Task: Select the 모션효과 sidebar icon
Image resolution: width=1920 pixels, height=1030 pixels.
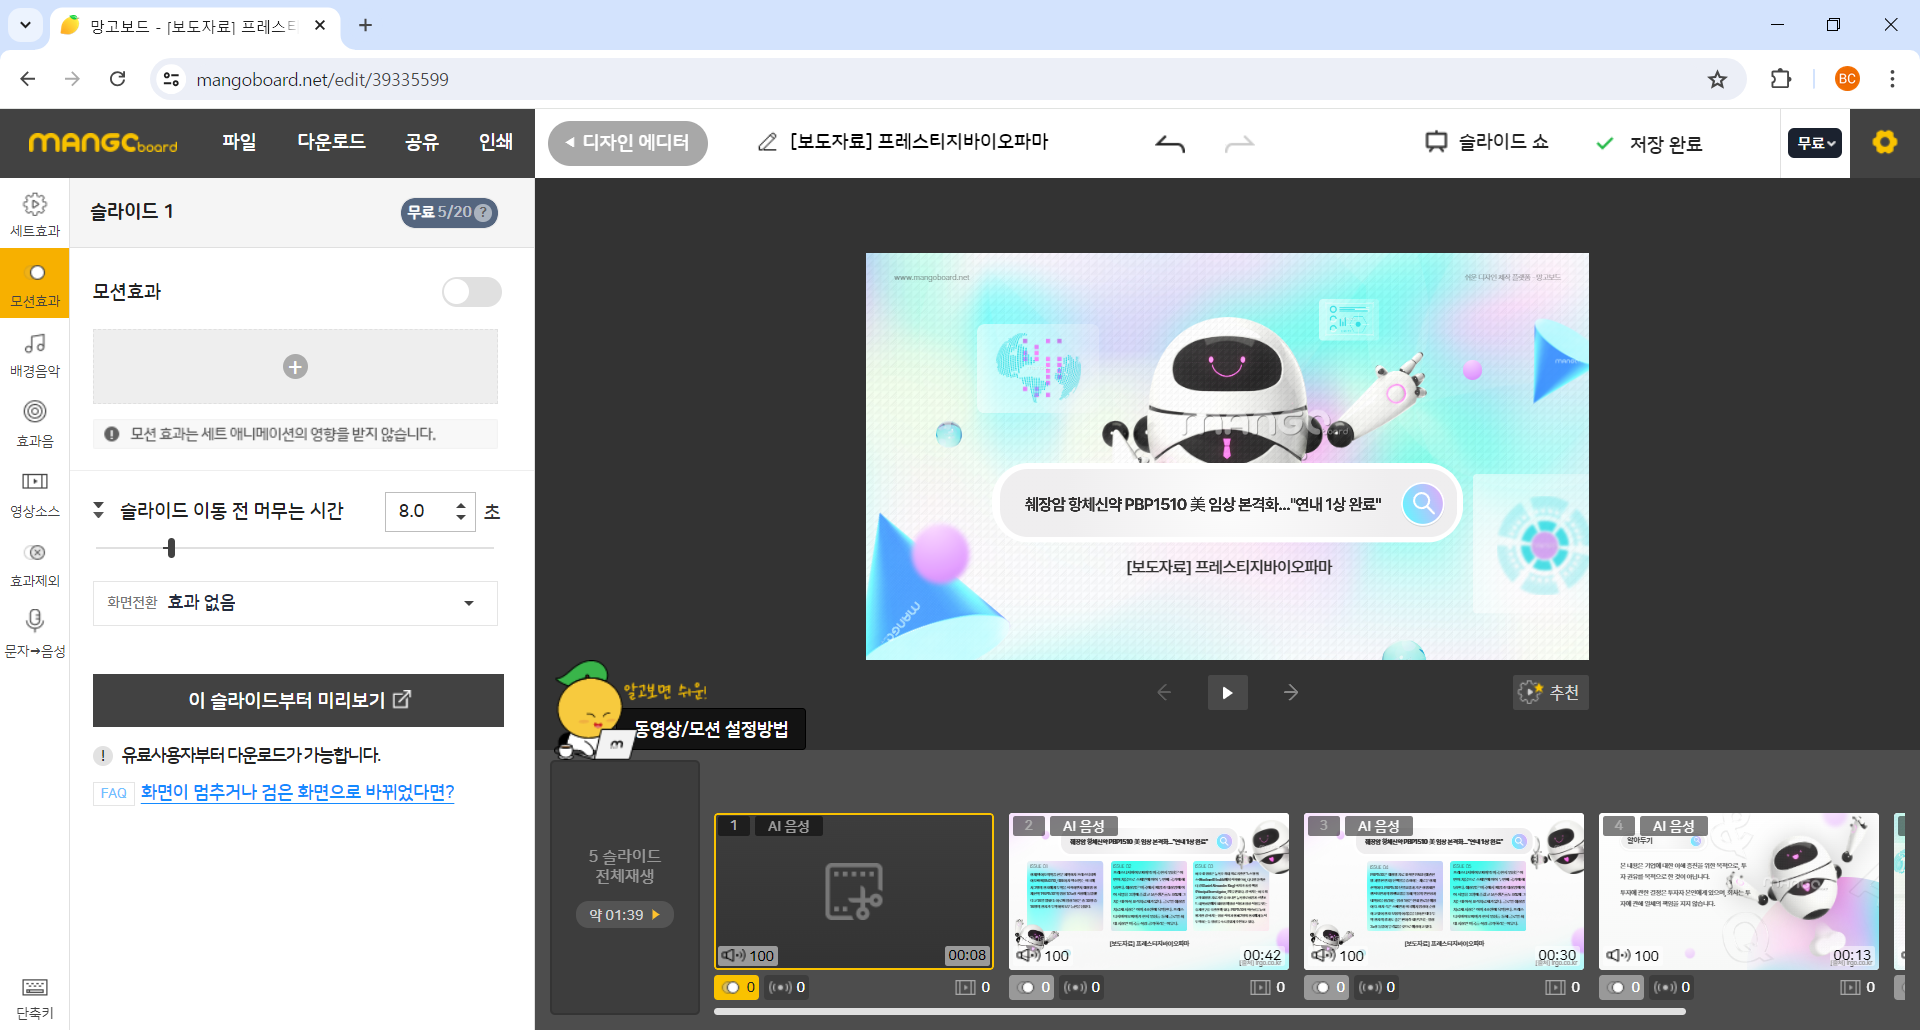Action: pos(35,284)
